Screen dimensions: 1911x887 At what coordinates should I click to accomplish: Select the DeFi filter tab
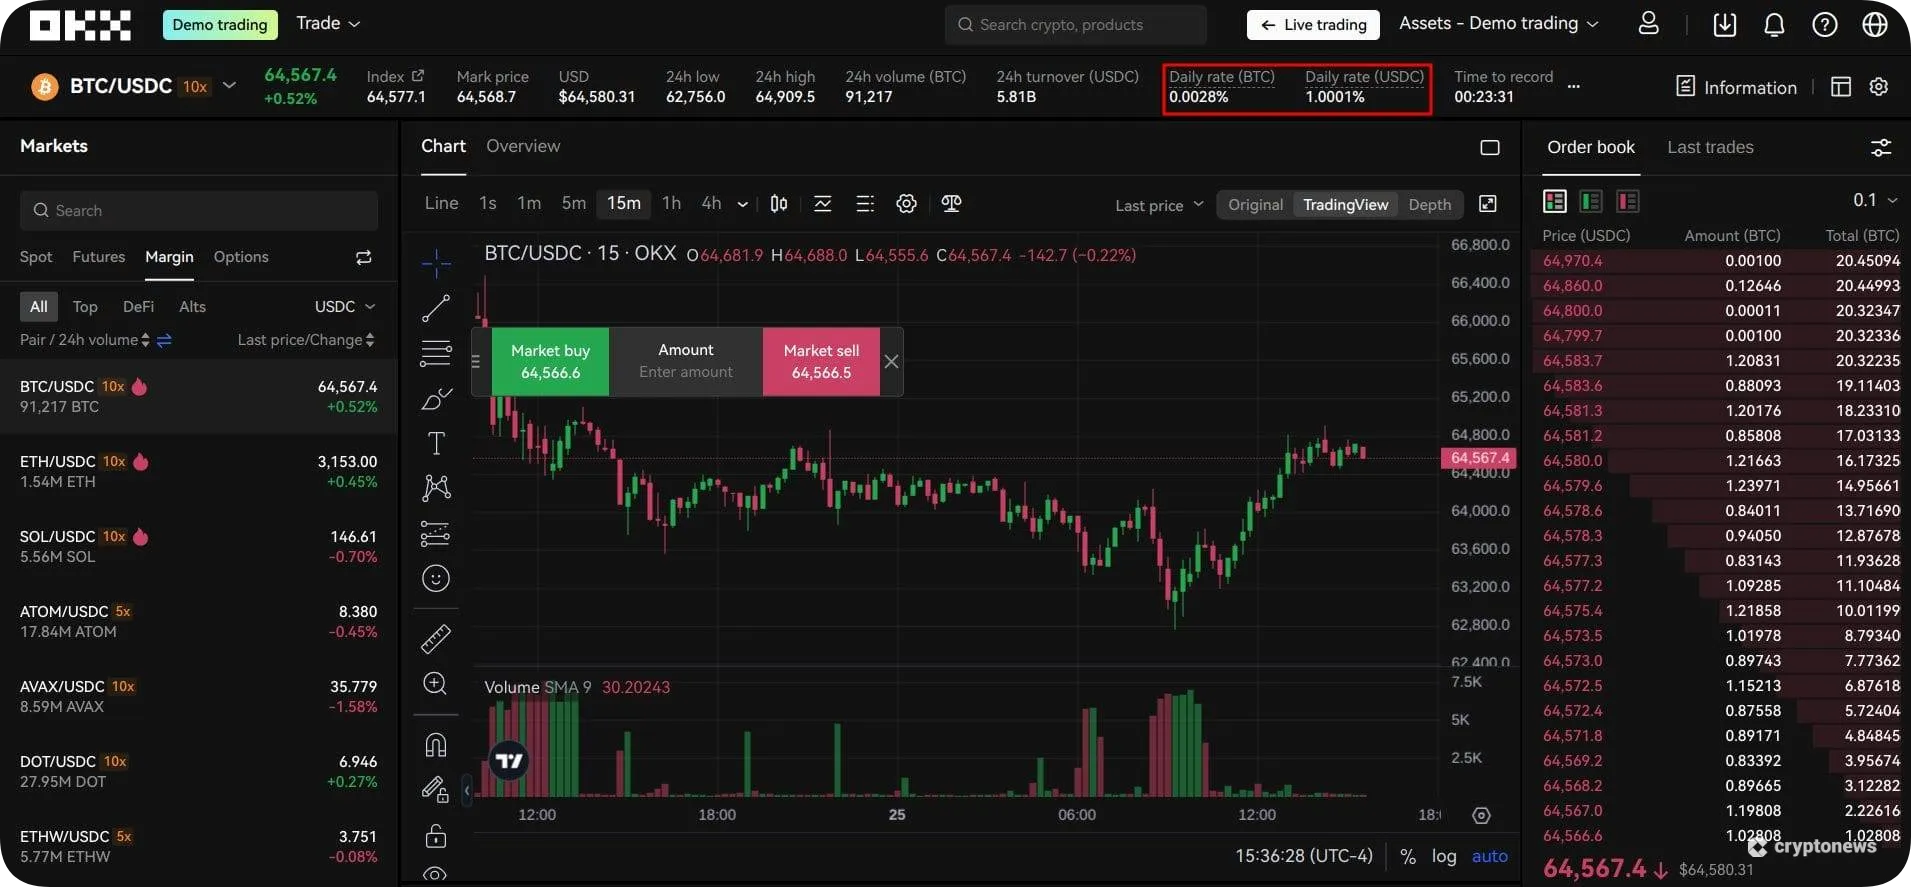point(138,306)
